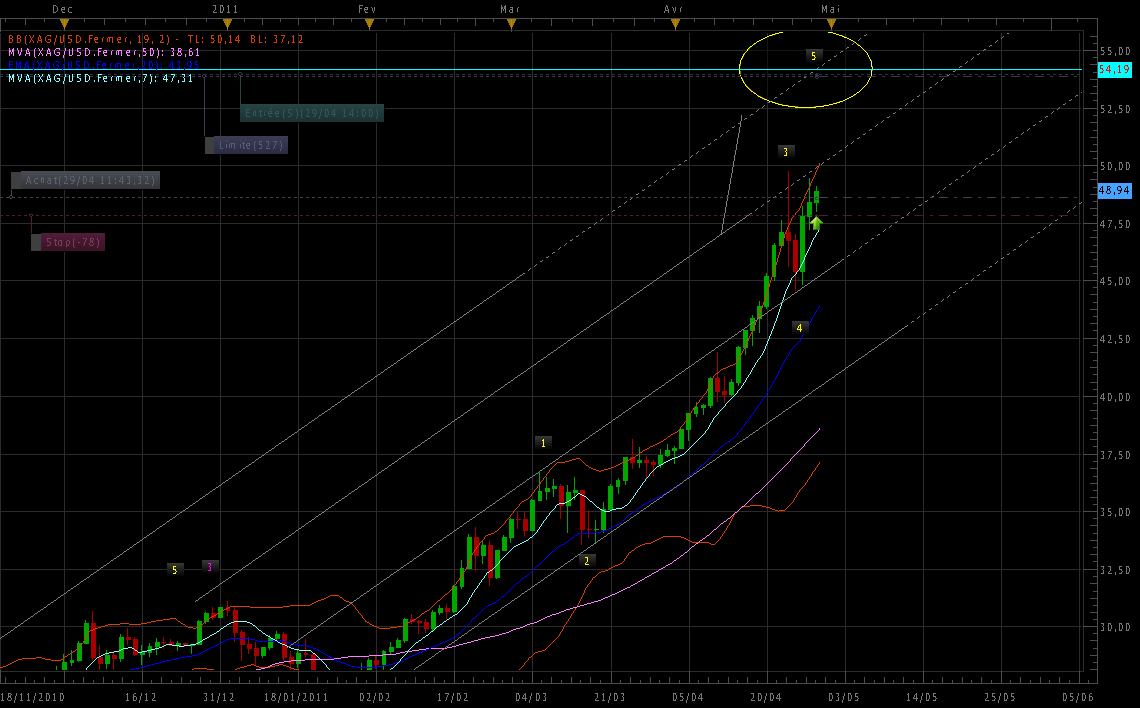Select the Entrée(5)(29/04 14:00) order label
Viewport: 1140px width, 708px height.
click(312, 113)
